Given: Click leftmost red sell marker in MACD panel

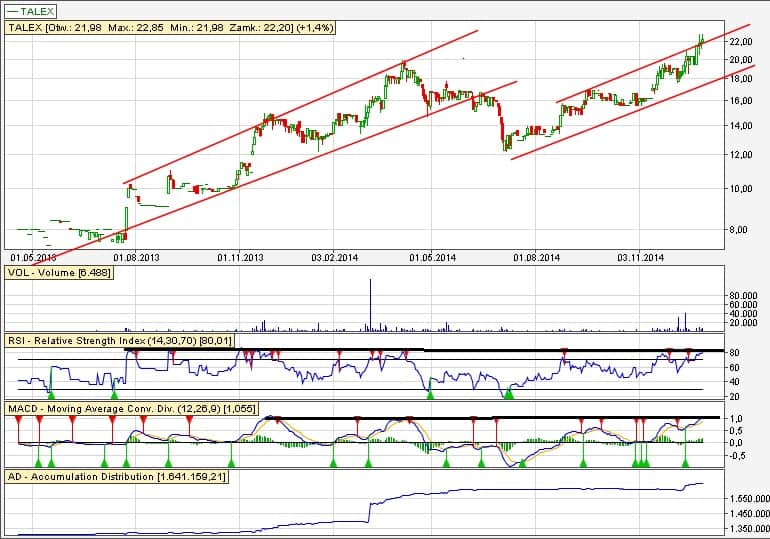Looking at the screenshot, I should pos(18,421).
